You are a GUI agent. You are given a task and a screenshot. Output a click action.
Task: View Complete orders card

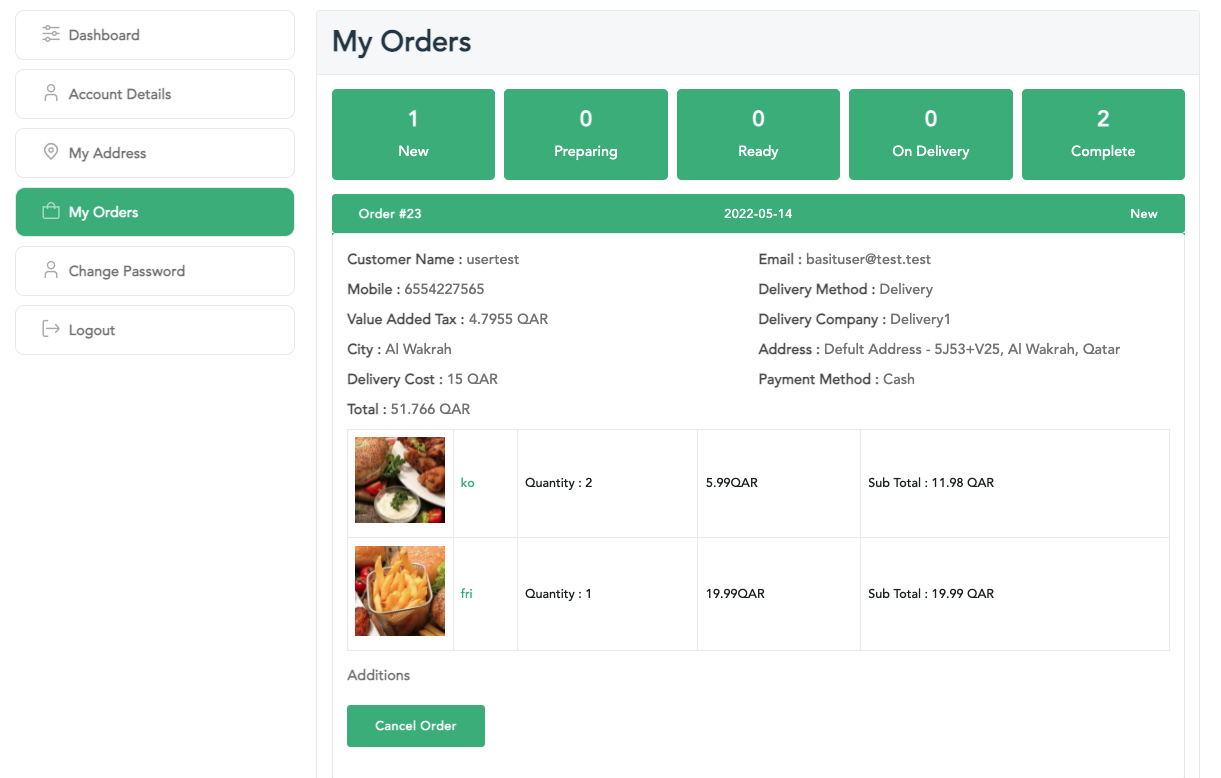click(1103, 135)
